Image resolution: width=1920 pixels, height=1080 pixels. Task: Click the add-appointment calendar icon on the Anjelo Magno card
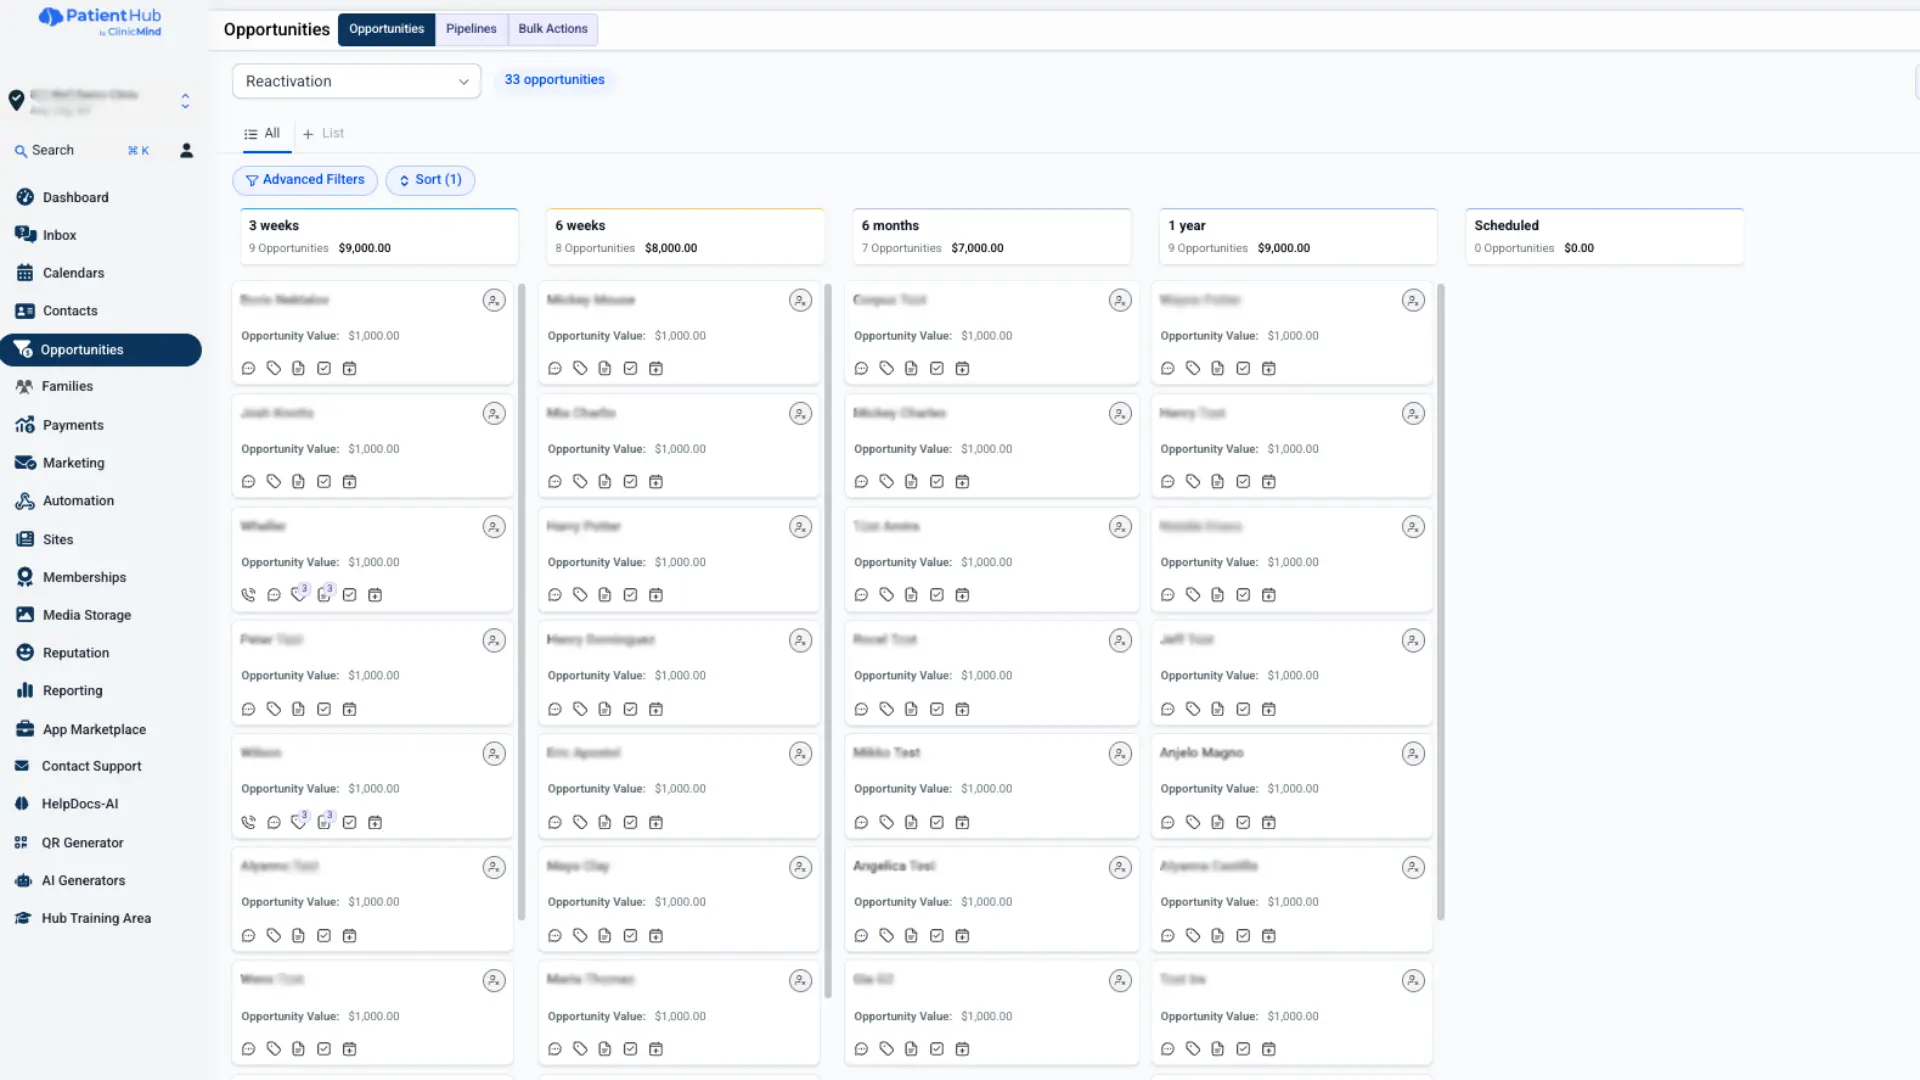(1268, 822)
